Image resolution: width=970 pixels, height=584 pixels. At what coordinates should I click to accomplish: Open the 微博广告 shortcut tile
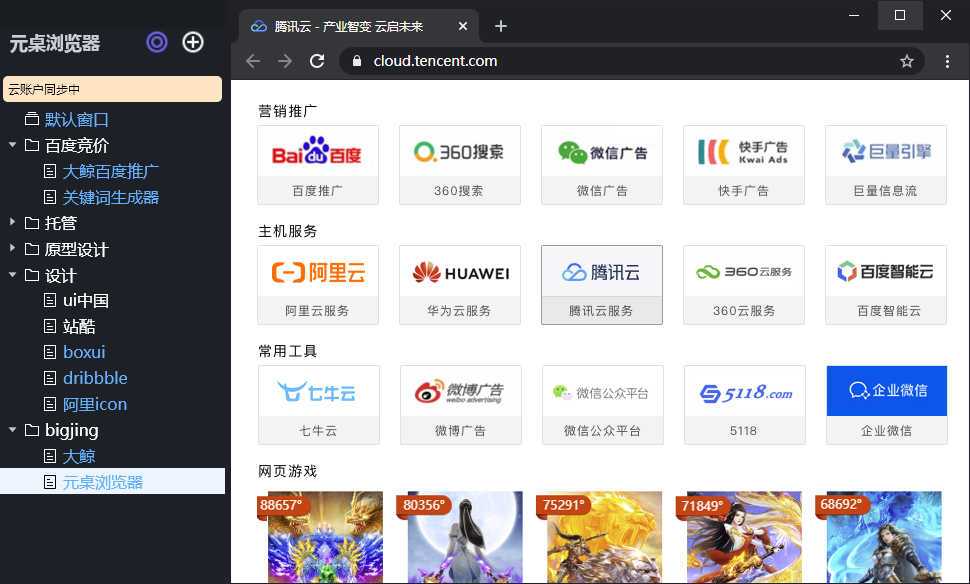(x=461, y=405)
